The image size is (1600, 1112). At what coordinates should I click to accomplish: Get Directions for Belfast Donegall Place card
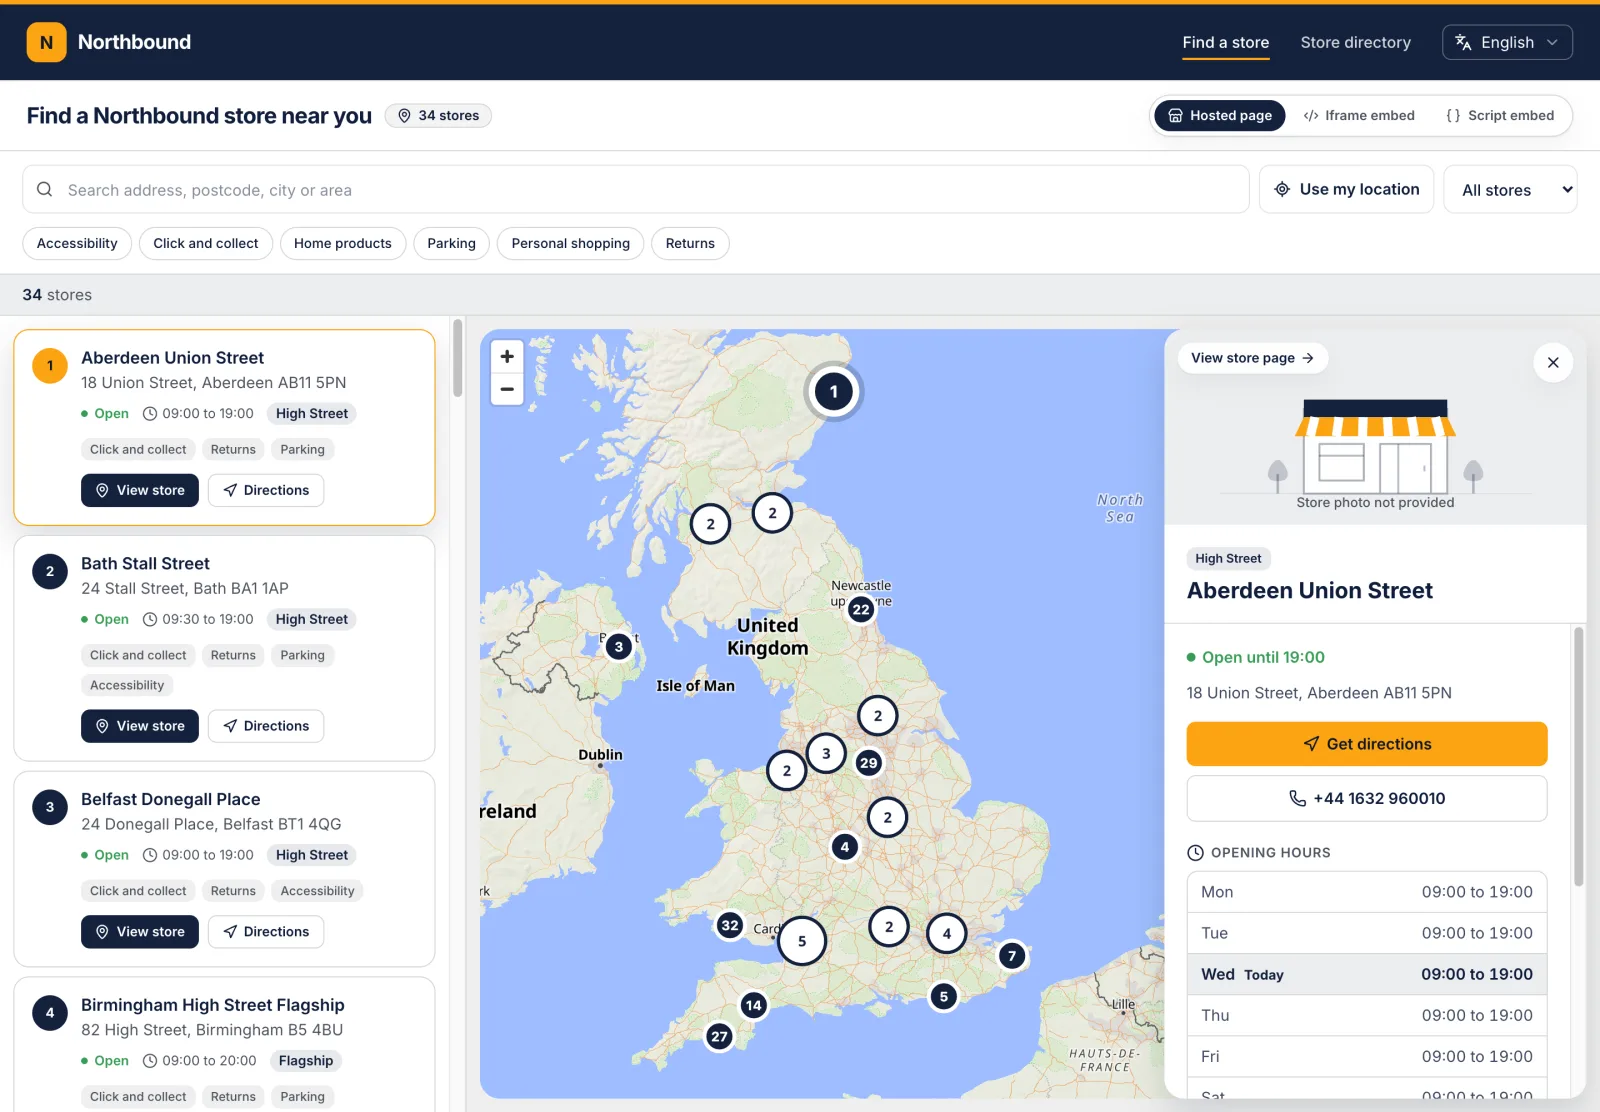click(266, 932)
